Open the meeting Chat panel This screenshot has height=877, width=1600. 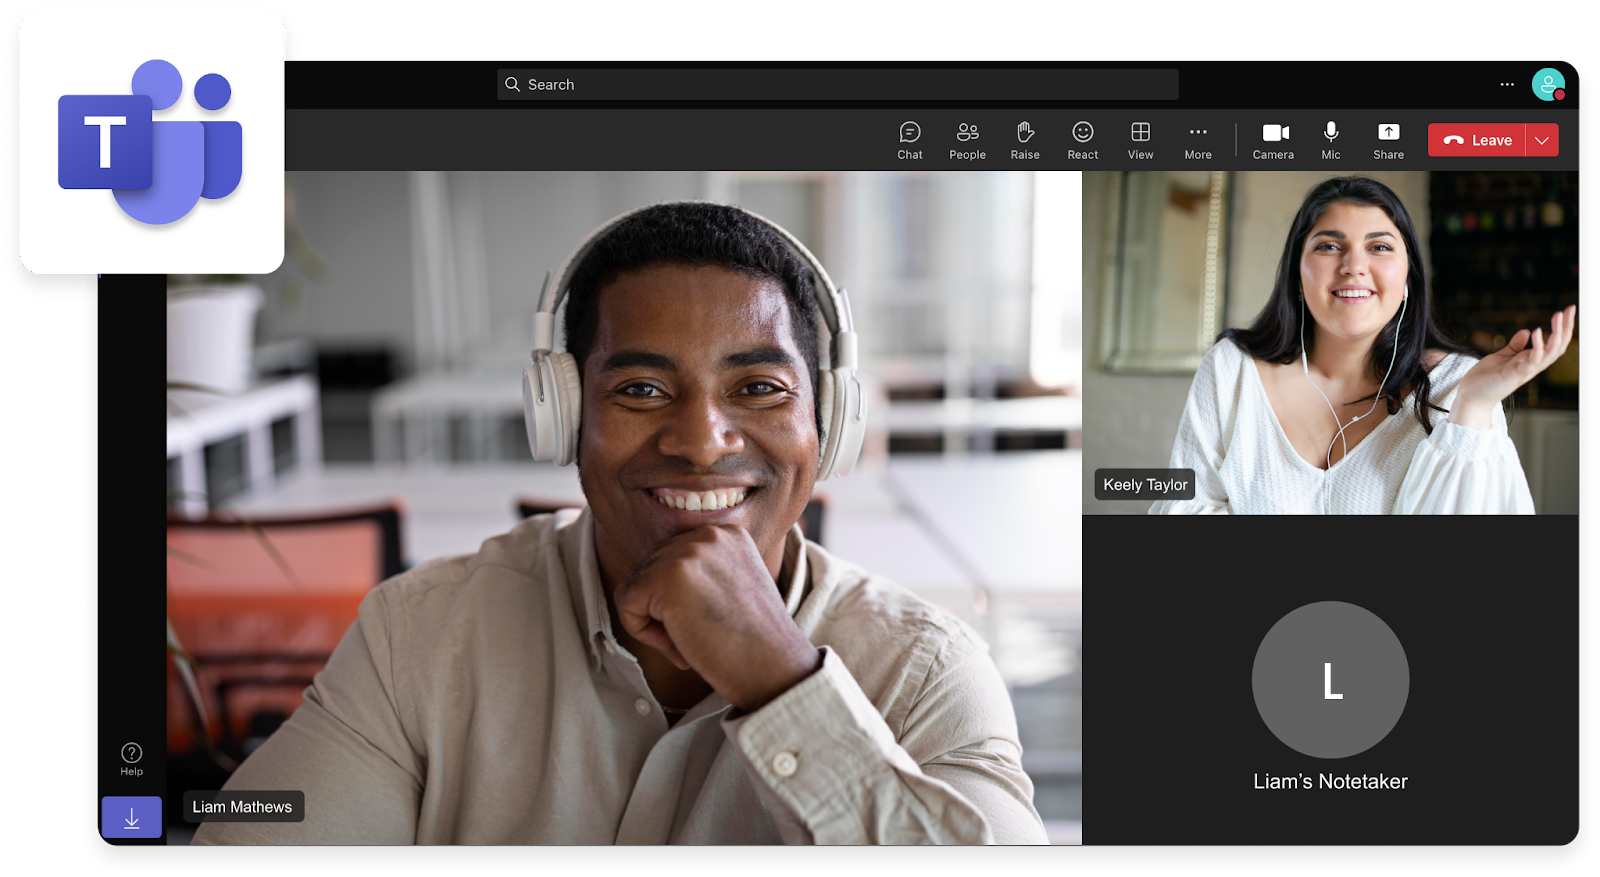909,140
